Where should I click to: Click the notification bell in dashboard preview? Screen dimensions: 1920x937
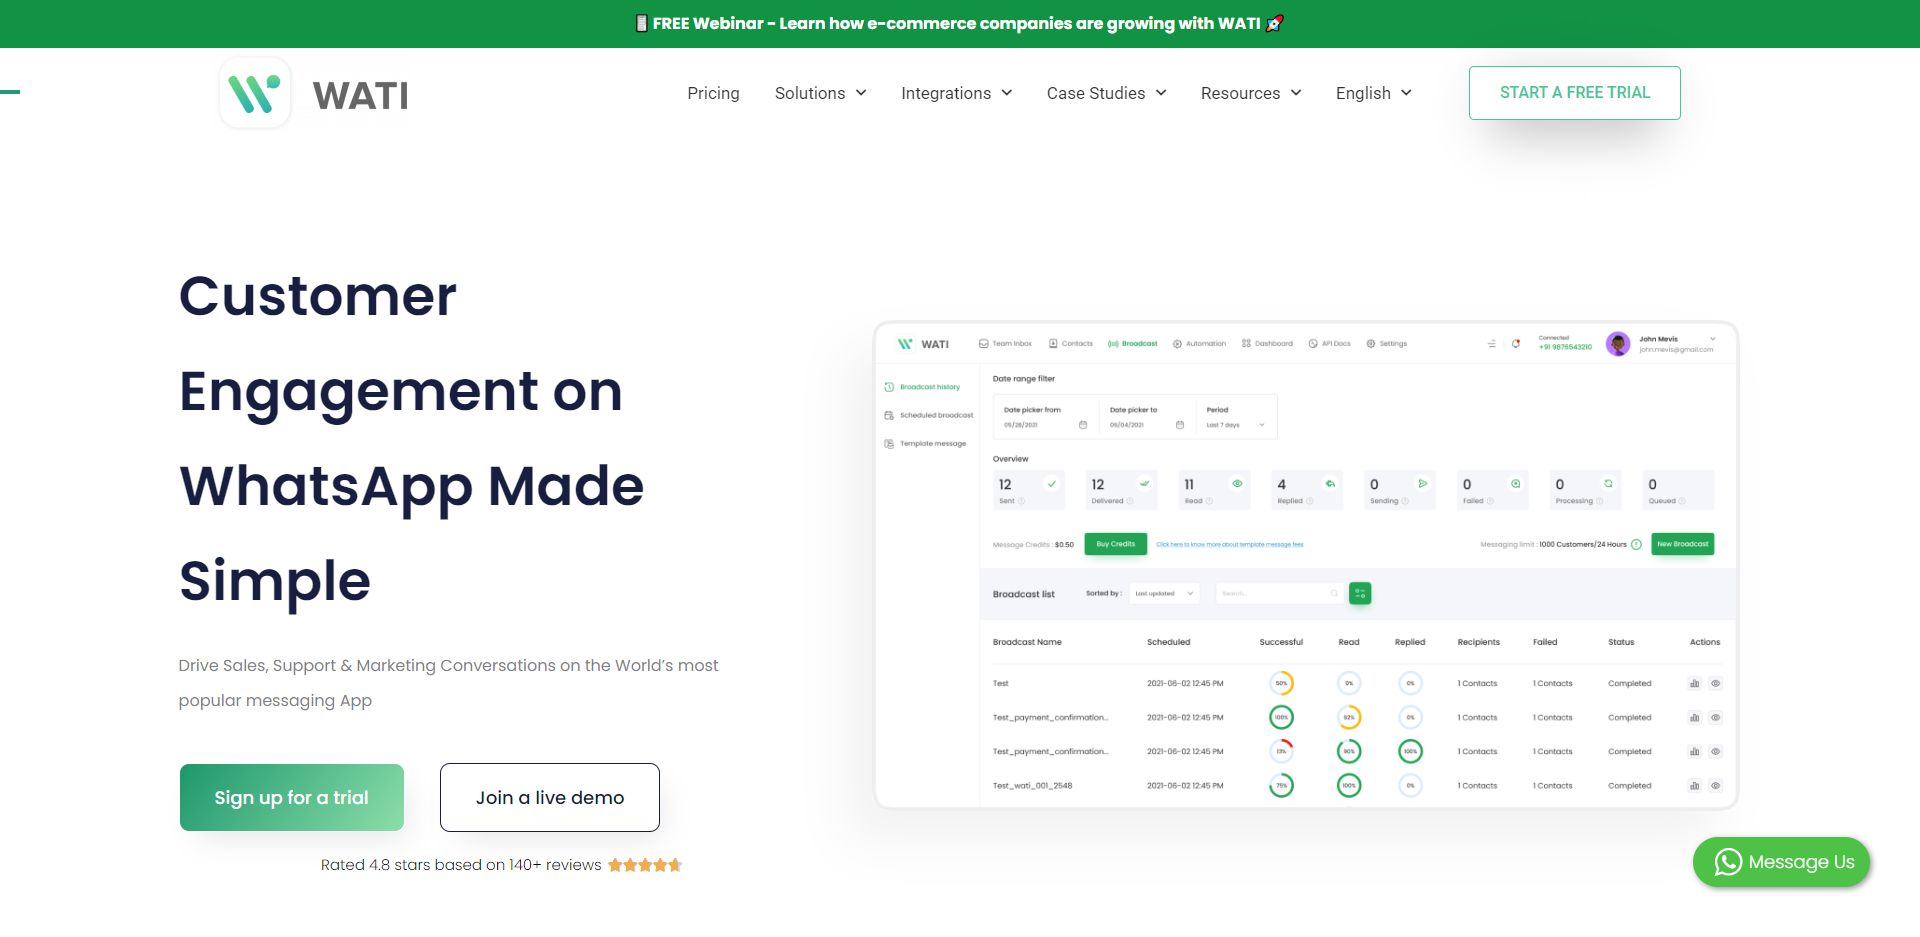point(1516,343)
